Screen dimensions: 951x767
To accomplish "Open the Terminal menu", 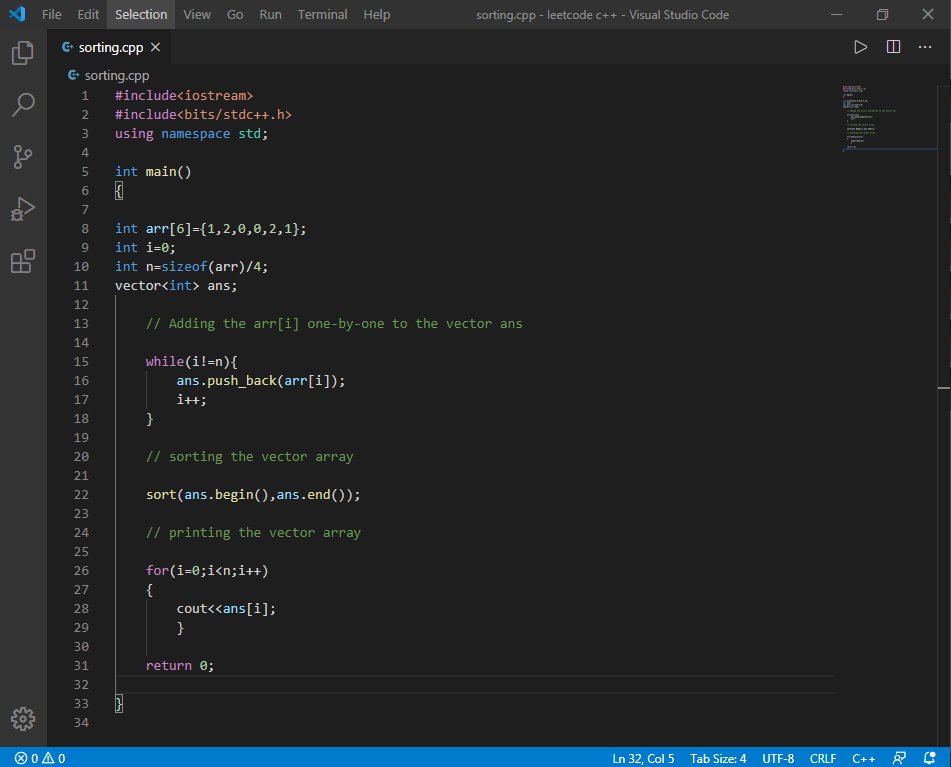I will tap(322, 15).
